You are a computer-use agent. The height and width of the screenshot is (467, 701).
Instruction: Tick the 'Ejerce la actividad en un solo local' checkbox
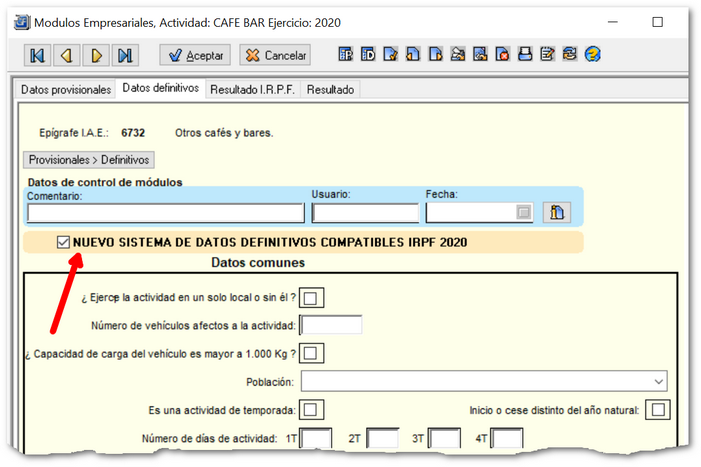[x=313, y=298]
